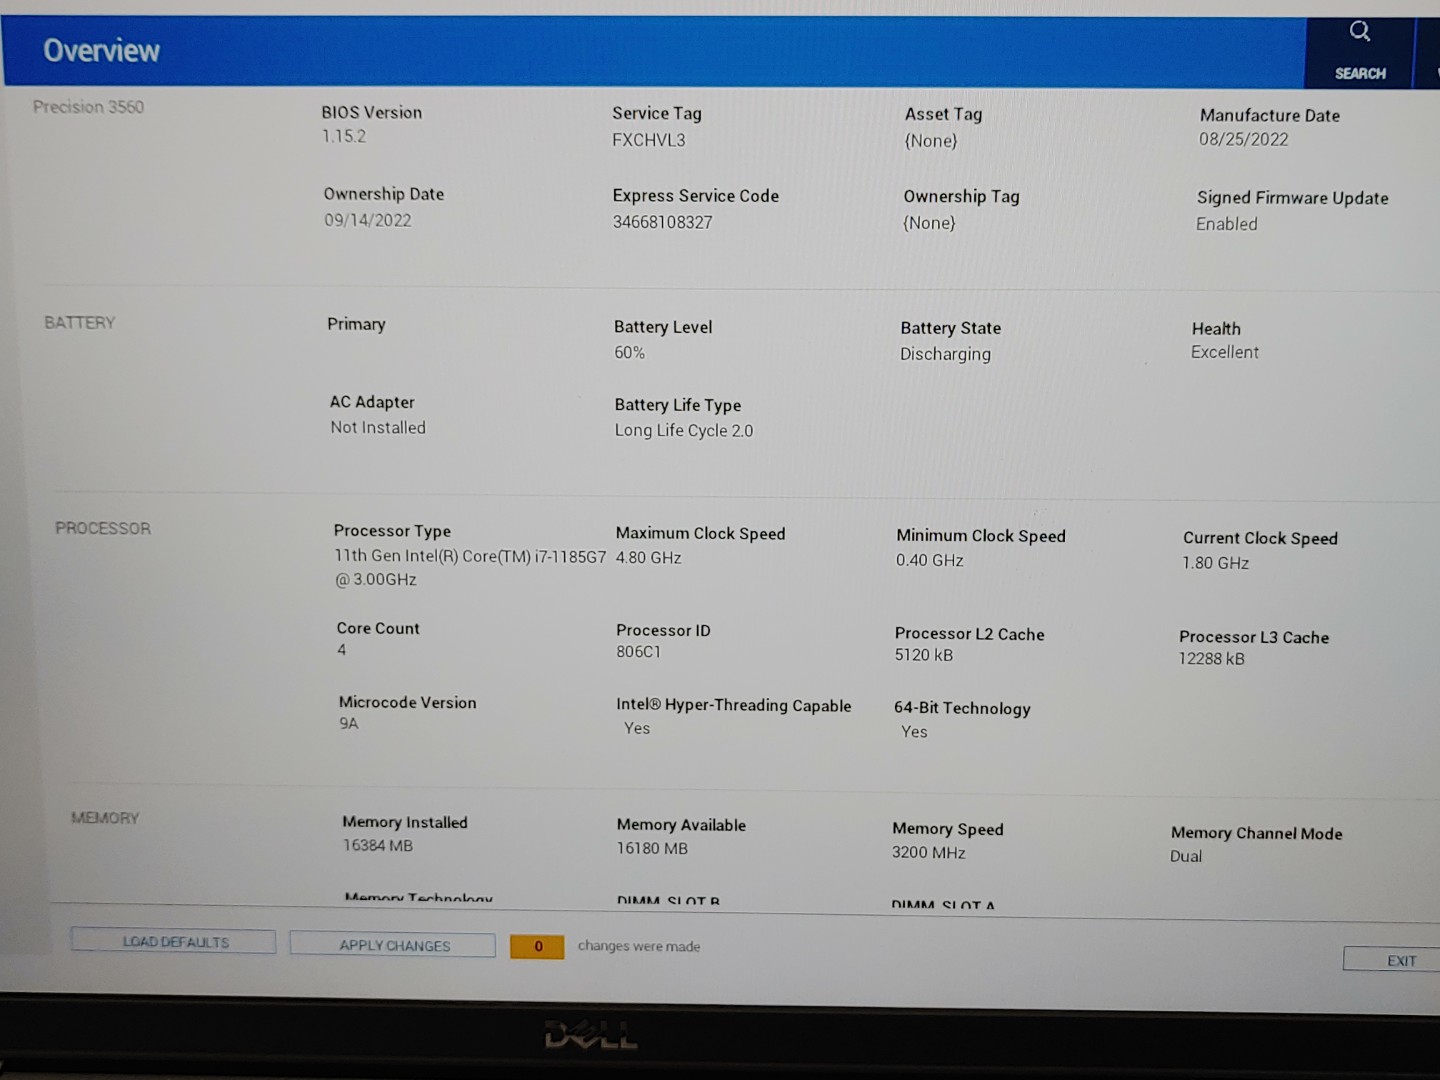Image resolution: width=1440 pixels, height=1080 pixels.
Task: Select the Overview page title
Action: tap(101, 50)
